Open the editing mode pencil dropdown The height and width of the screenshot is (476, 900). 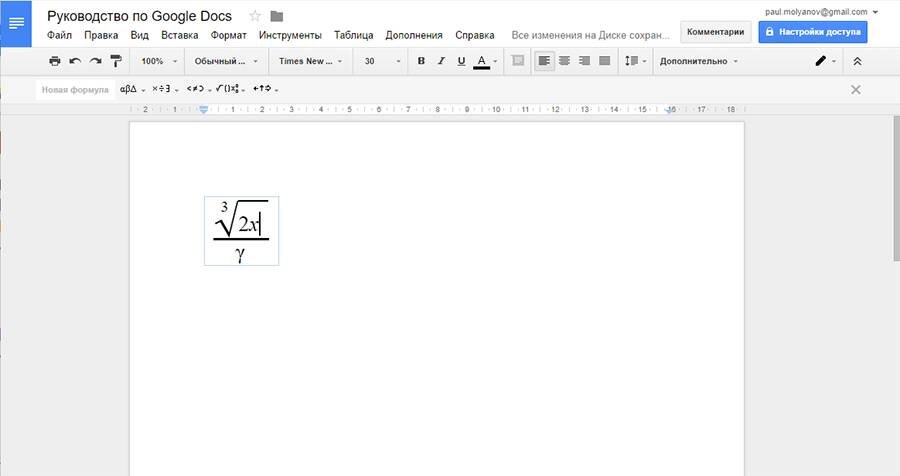[825, 61]
